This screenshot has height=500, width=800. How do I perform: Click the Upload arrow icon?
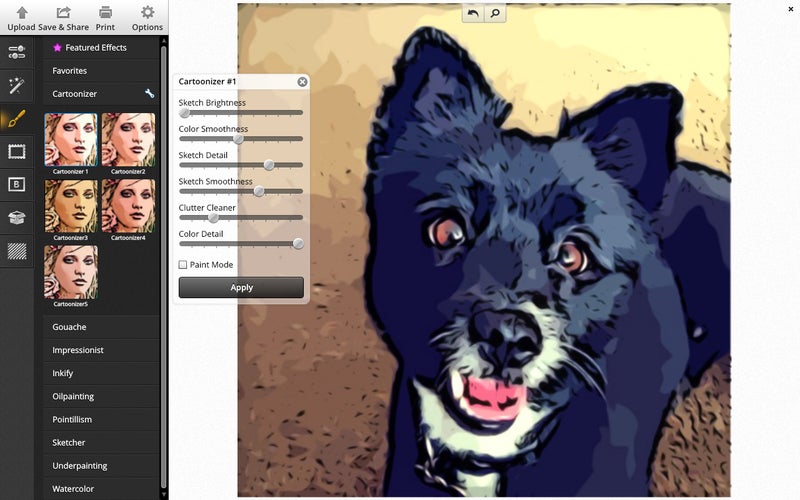click(21, 12)
